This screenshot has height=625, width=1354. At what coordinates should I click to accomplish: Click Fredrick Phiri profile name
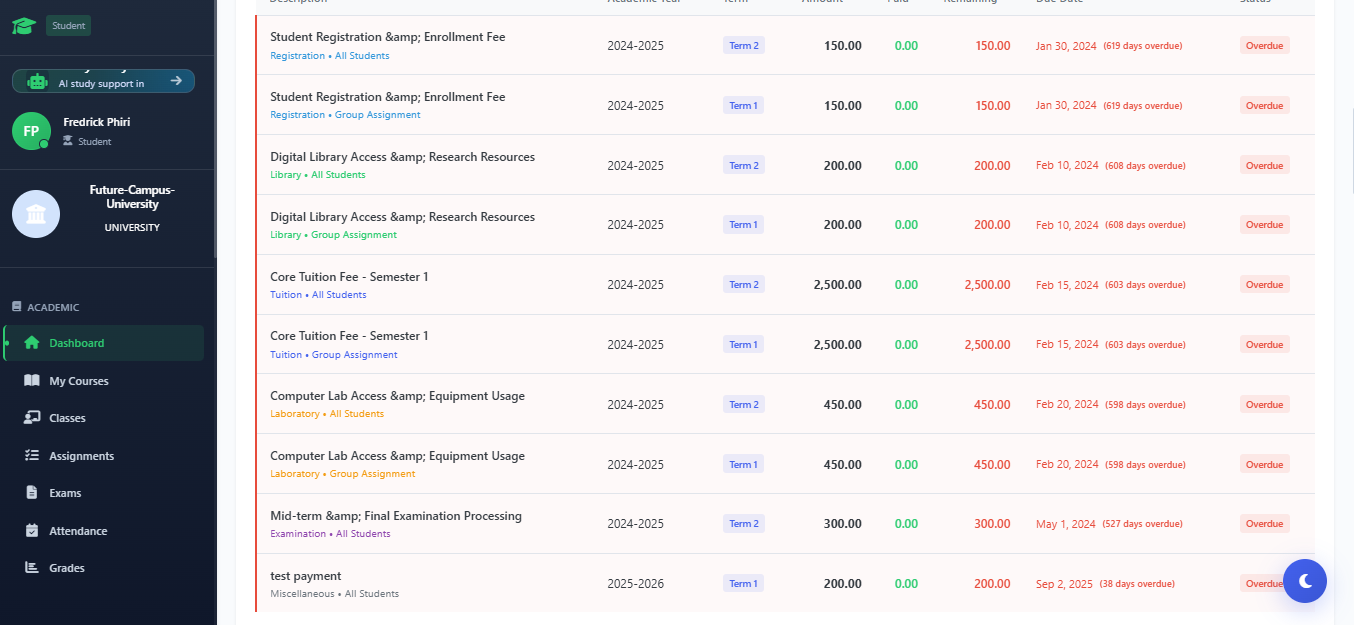coord(96,122)
